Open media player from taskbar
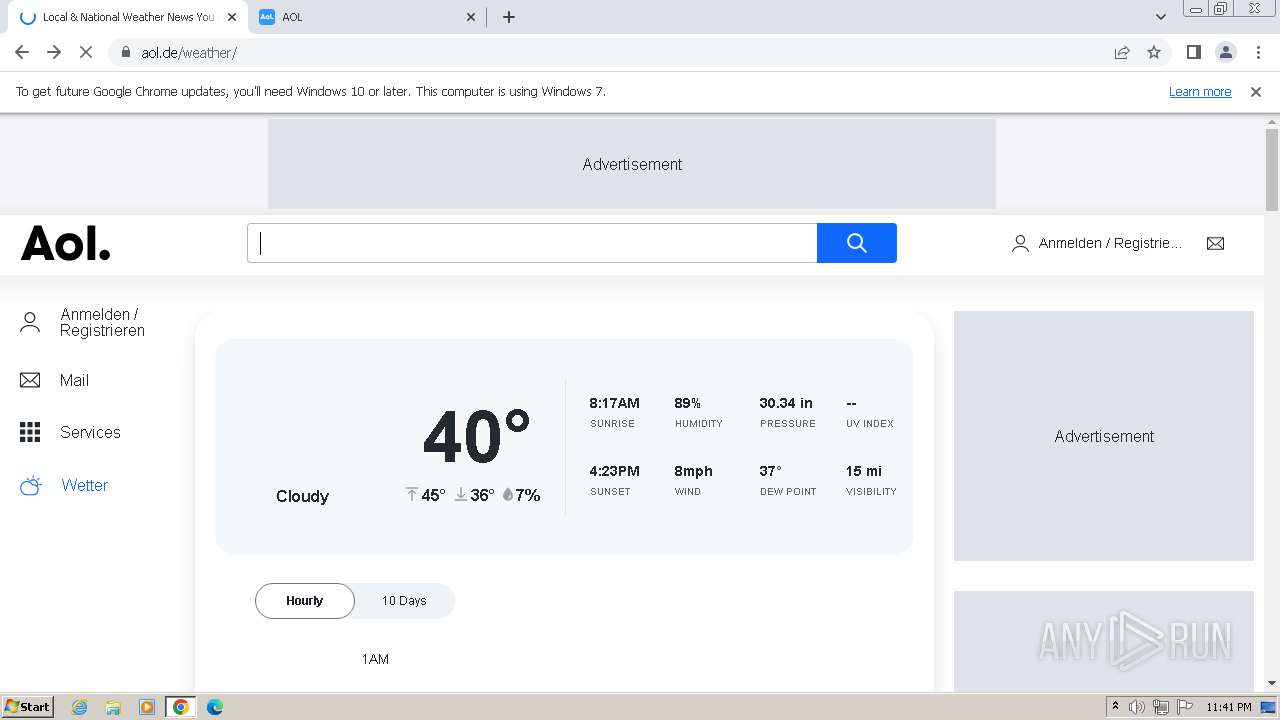1280x720 pixels. coord(147,707)
